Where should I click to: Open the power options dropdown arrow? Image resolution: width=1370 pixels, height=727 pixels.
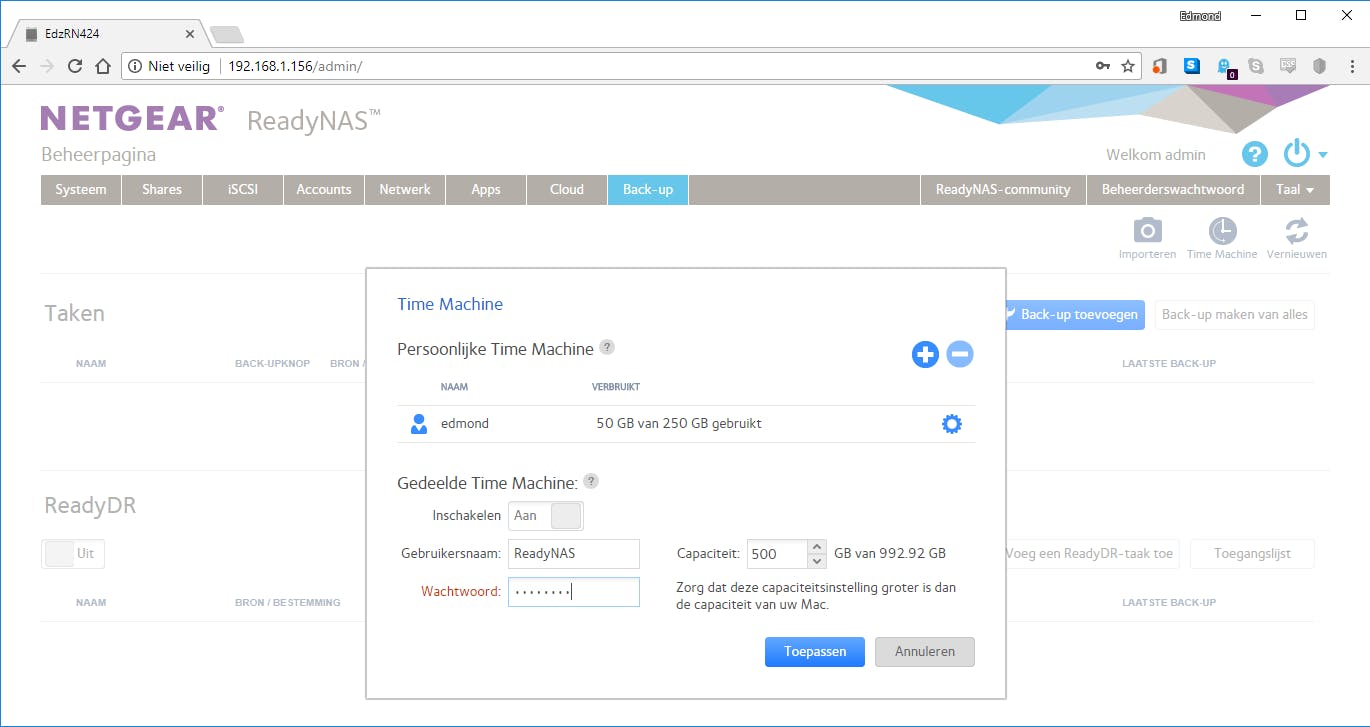(1323, 155)
